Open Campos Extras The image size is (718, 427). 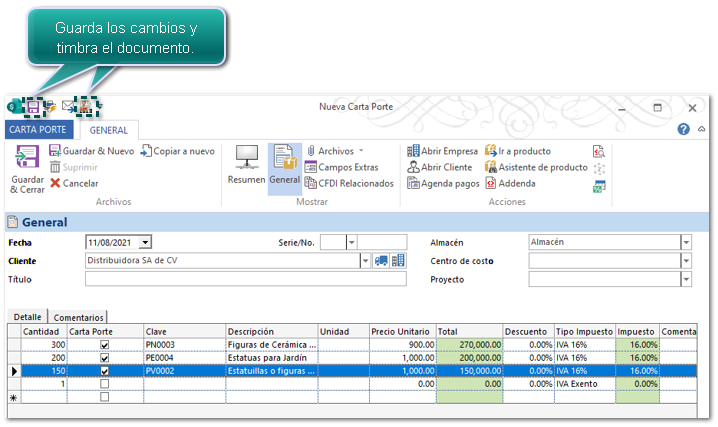tap(341, 167)
